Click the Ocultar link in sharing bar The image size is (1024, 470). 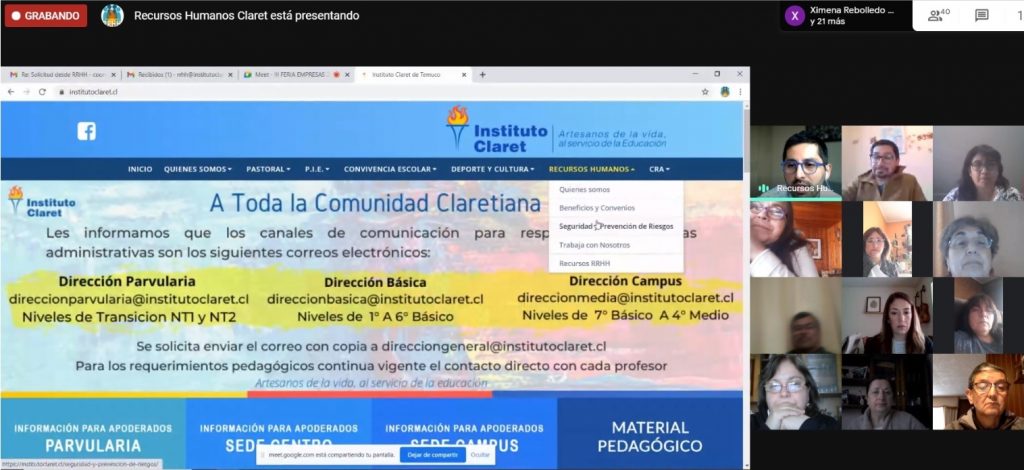click(480, 454)
